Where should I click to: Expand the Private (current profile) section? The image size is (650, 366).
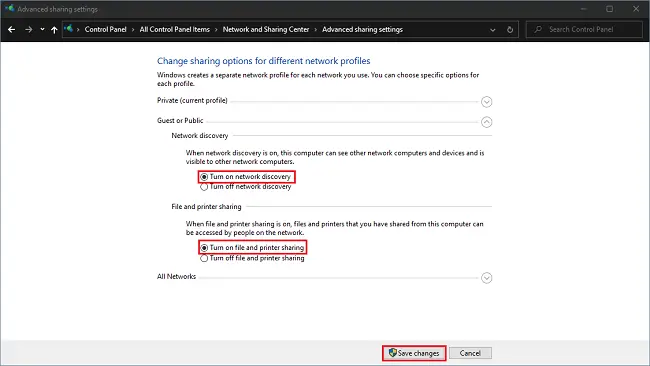(x=486, y=102)
